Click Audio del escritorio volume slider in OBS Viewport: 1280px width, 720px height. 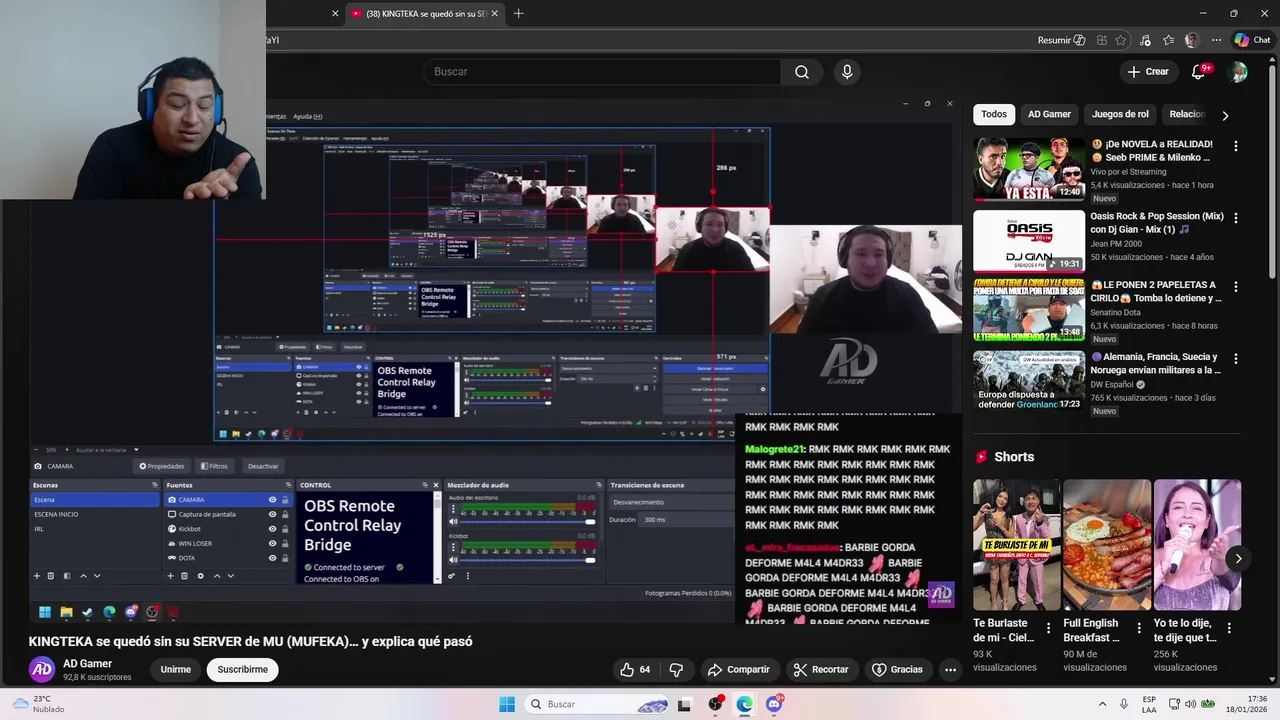[x=528, y=521]
